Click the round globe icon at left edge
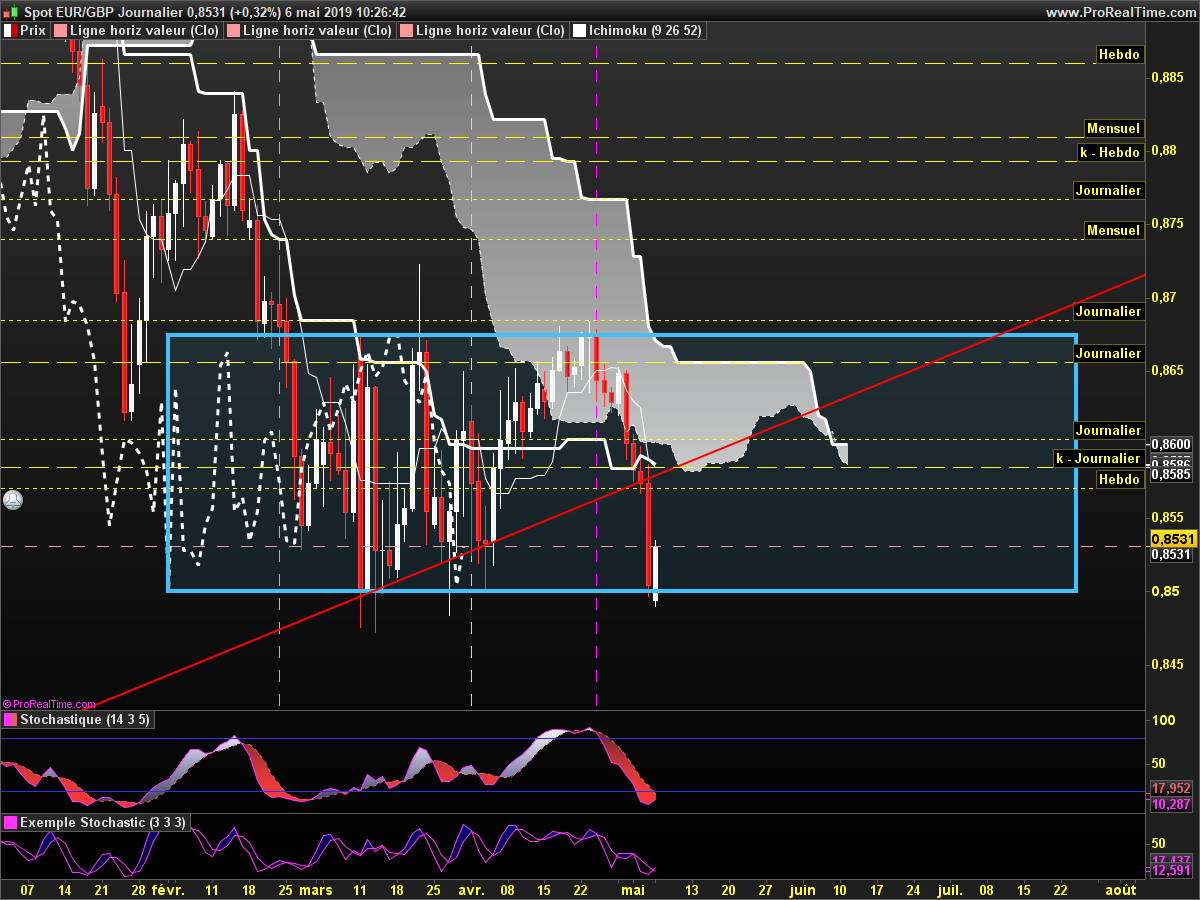The height and width of the screenshot is (900, 1200). [12, 499]
